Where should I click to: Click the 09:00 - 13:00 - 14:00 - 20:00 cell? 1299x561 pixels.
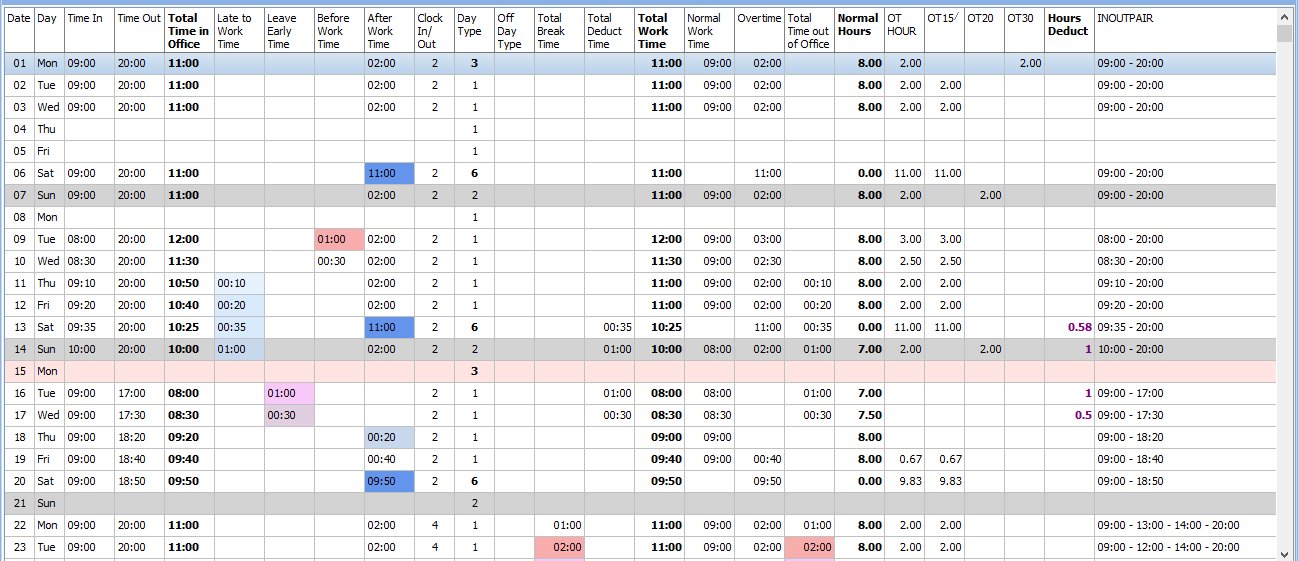[x=1167, y=525]
